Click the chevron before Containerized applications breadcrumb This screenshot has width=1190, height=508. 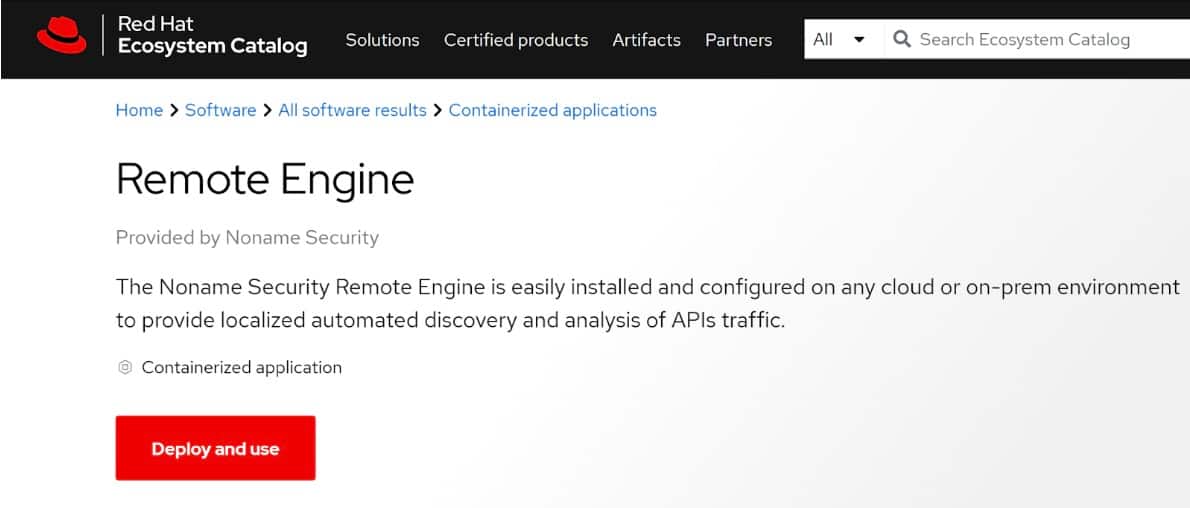point(437,110)
